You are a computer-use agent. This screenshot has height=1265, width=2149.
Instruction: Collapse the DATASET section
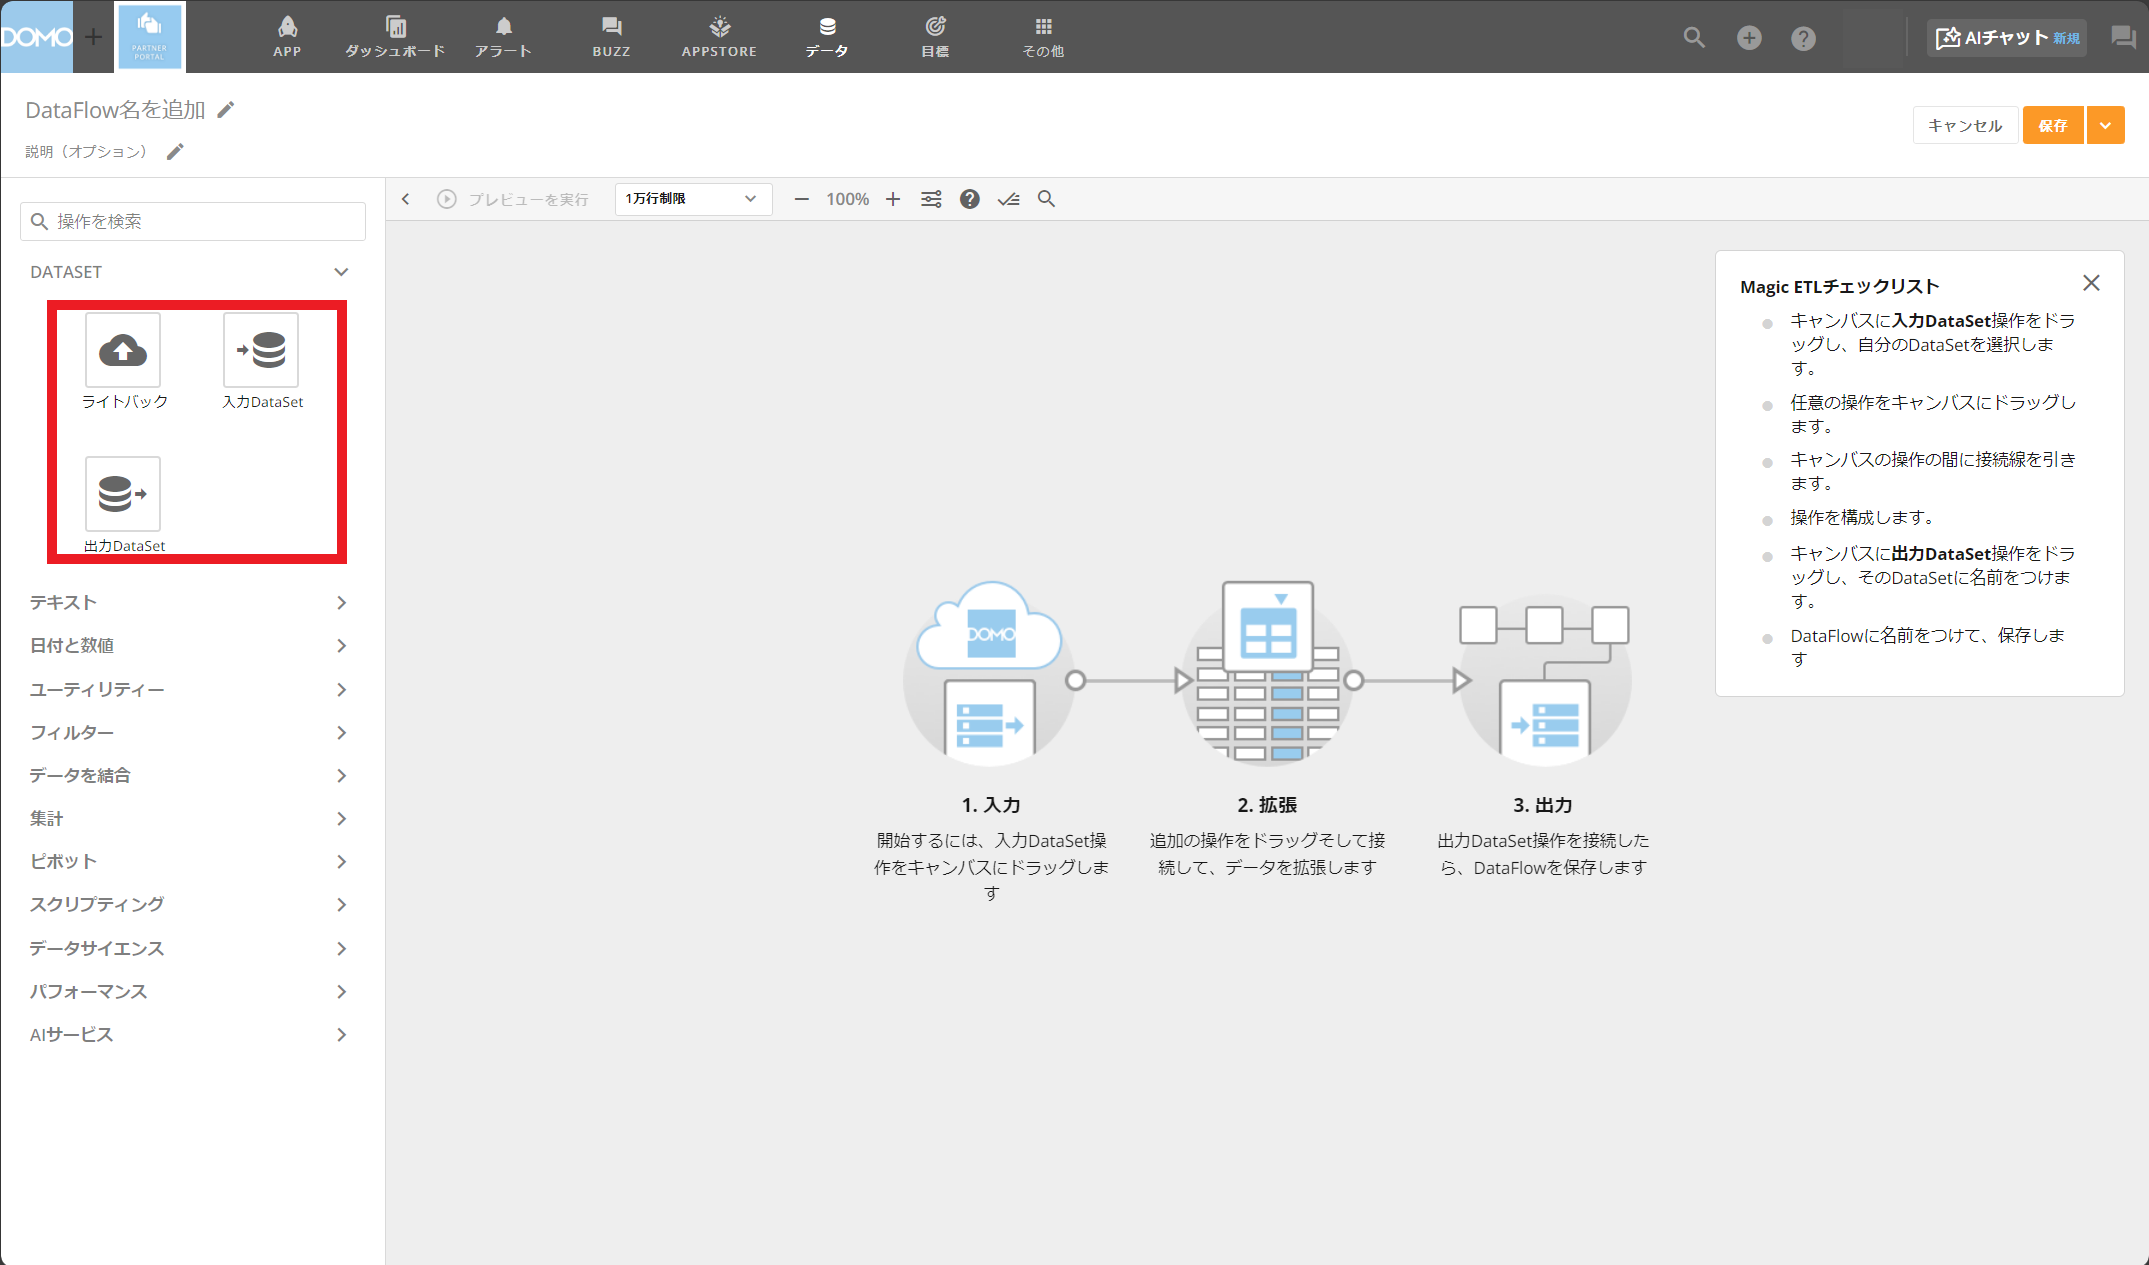pyautogui.click(x=341, y=272)
